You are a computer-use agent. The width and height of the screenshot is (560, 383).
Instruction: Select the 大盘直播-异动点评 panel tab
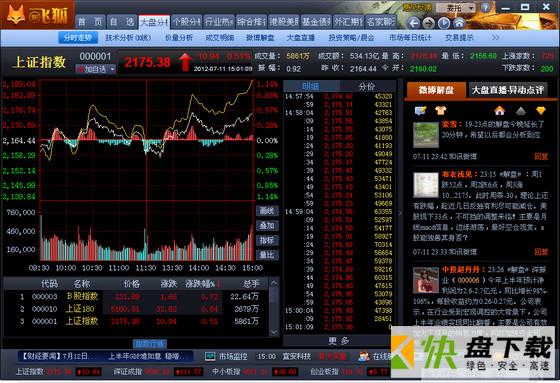(508, 90)
